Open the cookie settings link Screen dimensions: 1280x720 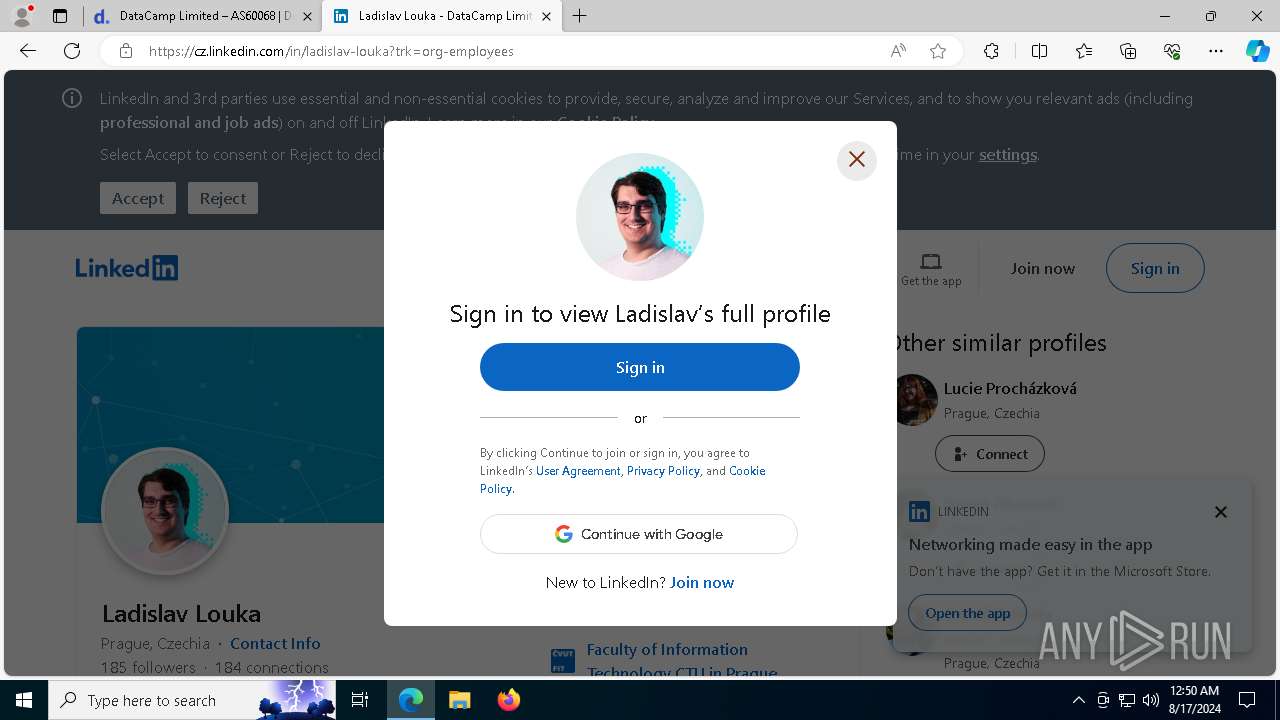coord(1007,155)
